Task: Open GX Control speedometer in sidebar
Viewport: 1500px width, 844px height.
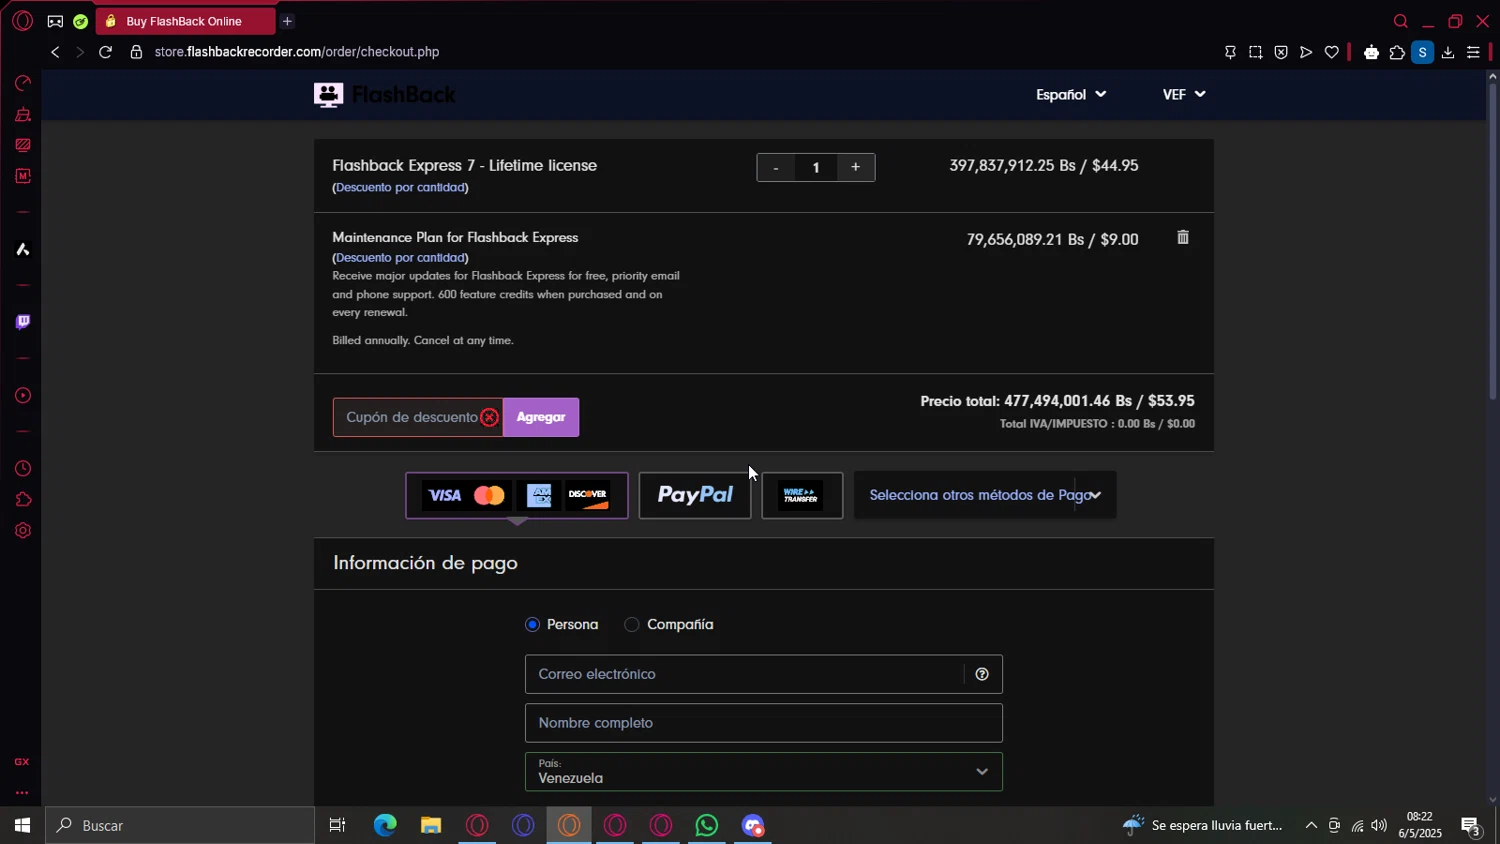Action: pos(22,83)
